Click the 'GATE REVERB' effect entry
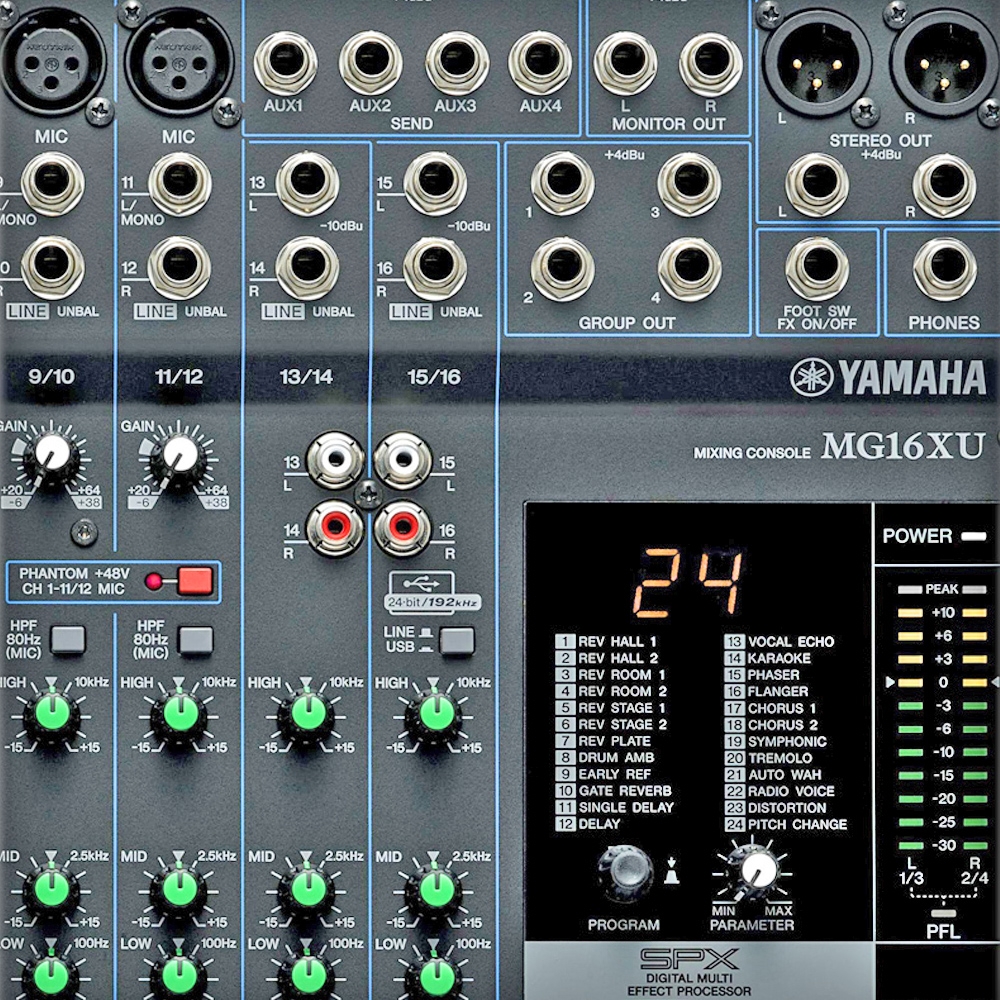The height and width of the screenshot is (1000, 1000). pyautogui.click(x=614, y=791)
